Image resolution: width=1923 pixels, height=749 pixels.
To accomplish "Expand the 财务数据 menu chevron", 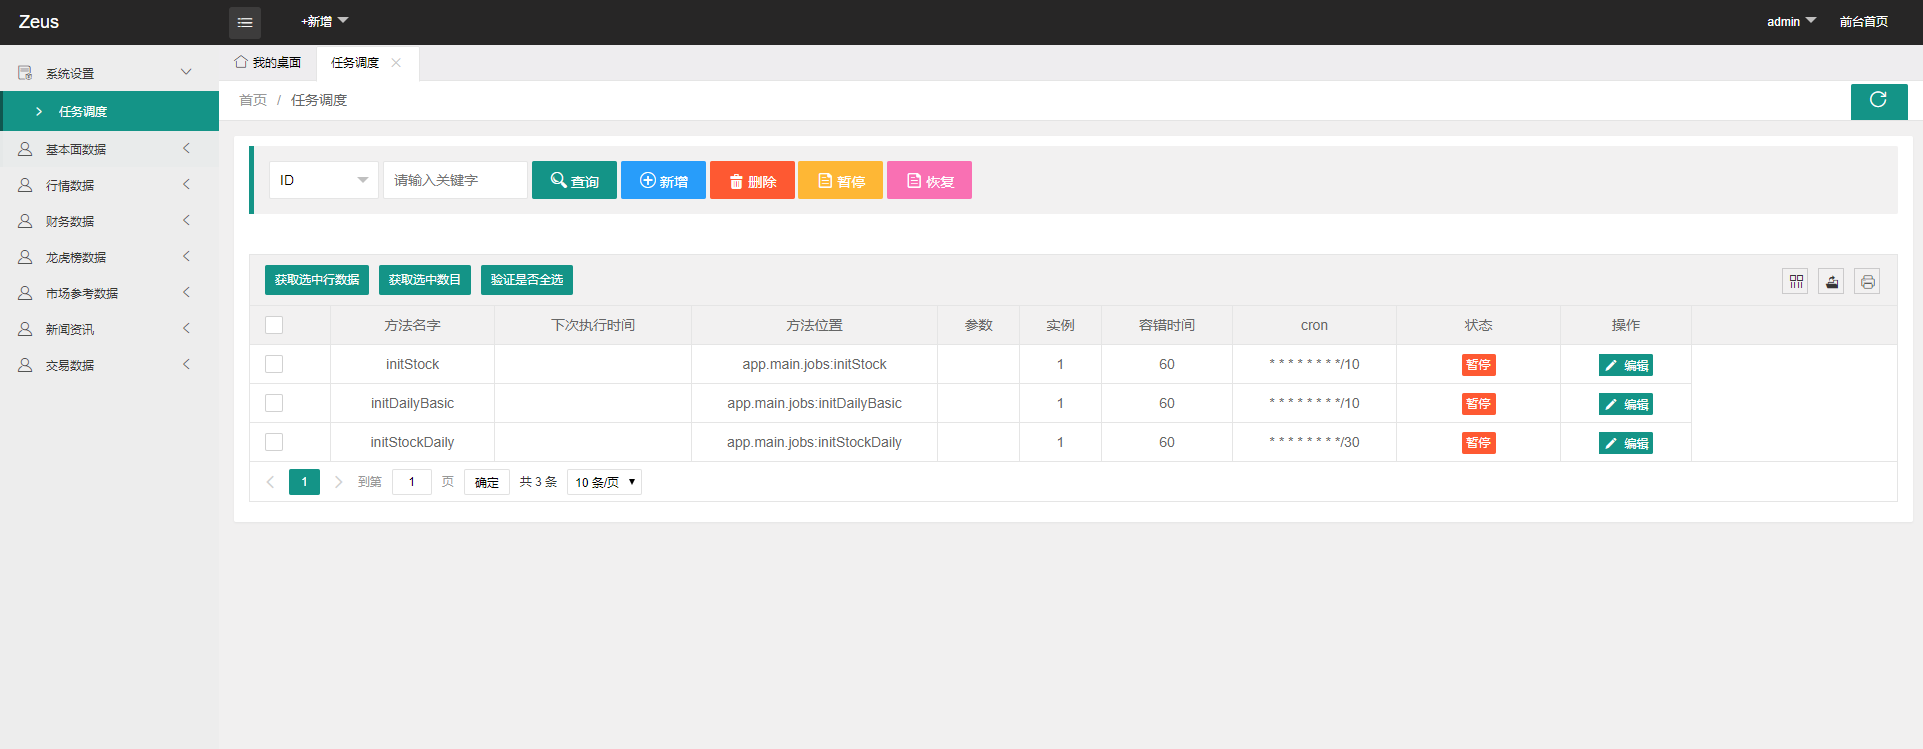I will tap(186, 220).
